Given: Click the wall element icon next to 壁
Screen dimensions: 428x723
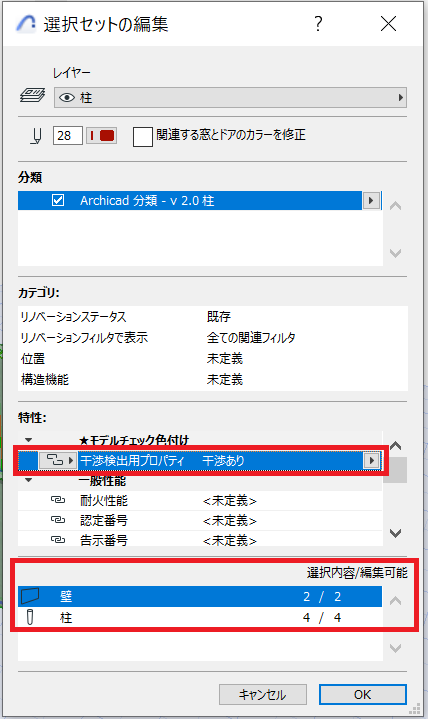Looking at the screenshot, I should coord(30,596).
